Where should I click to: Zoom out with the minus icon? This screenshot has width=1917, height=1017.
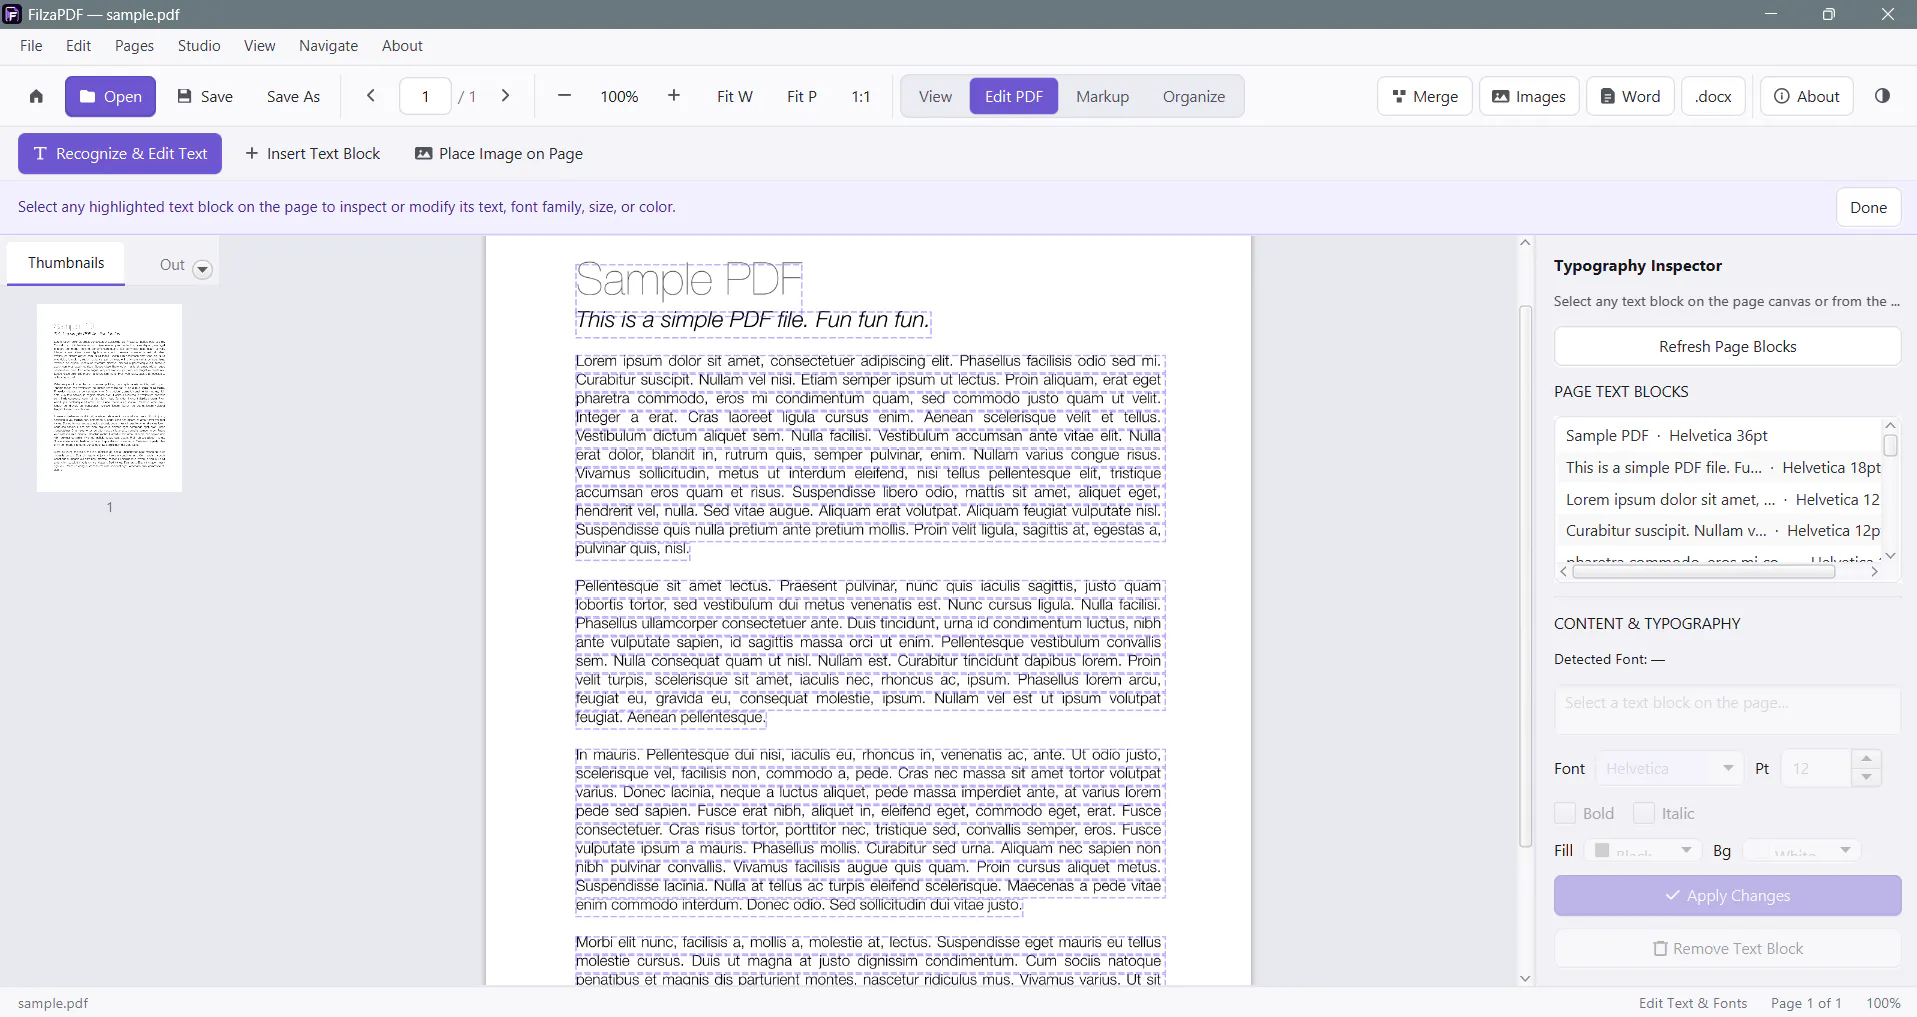(564, 96)
